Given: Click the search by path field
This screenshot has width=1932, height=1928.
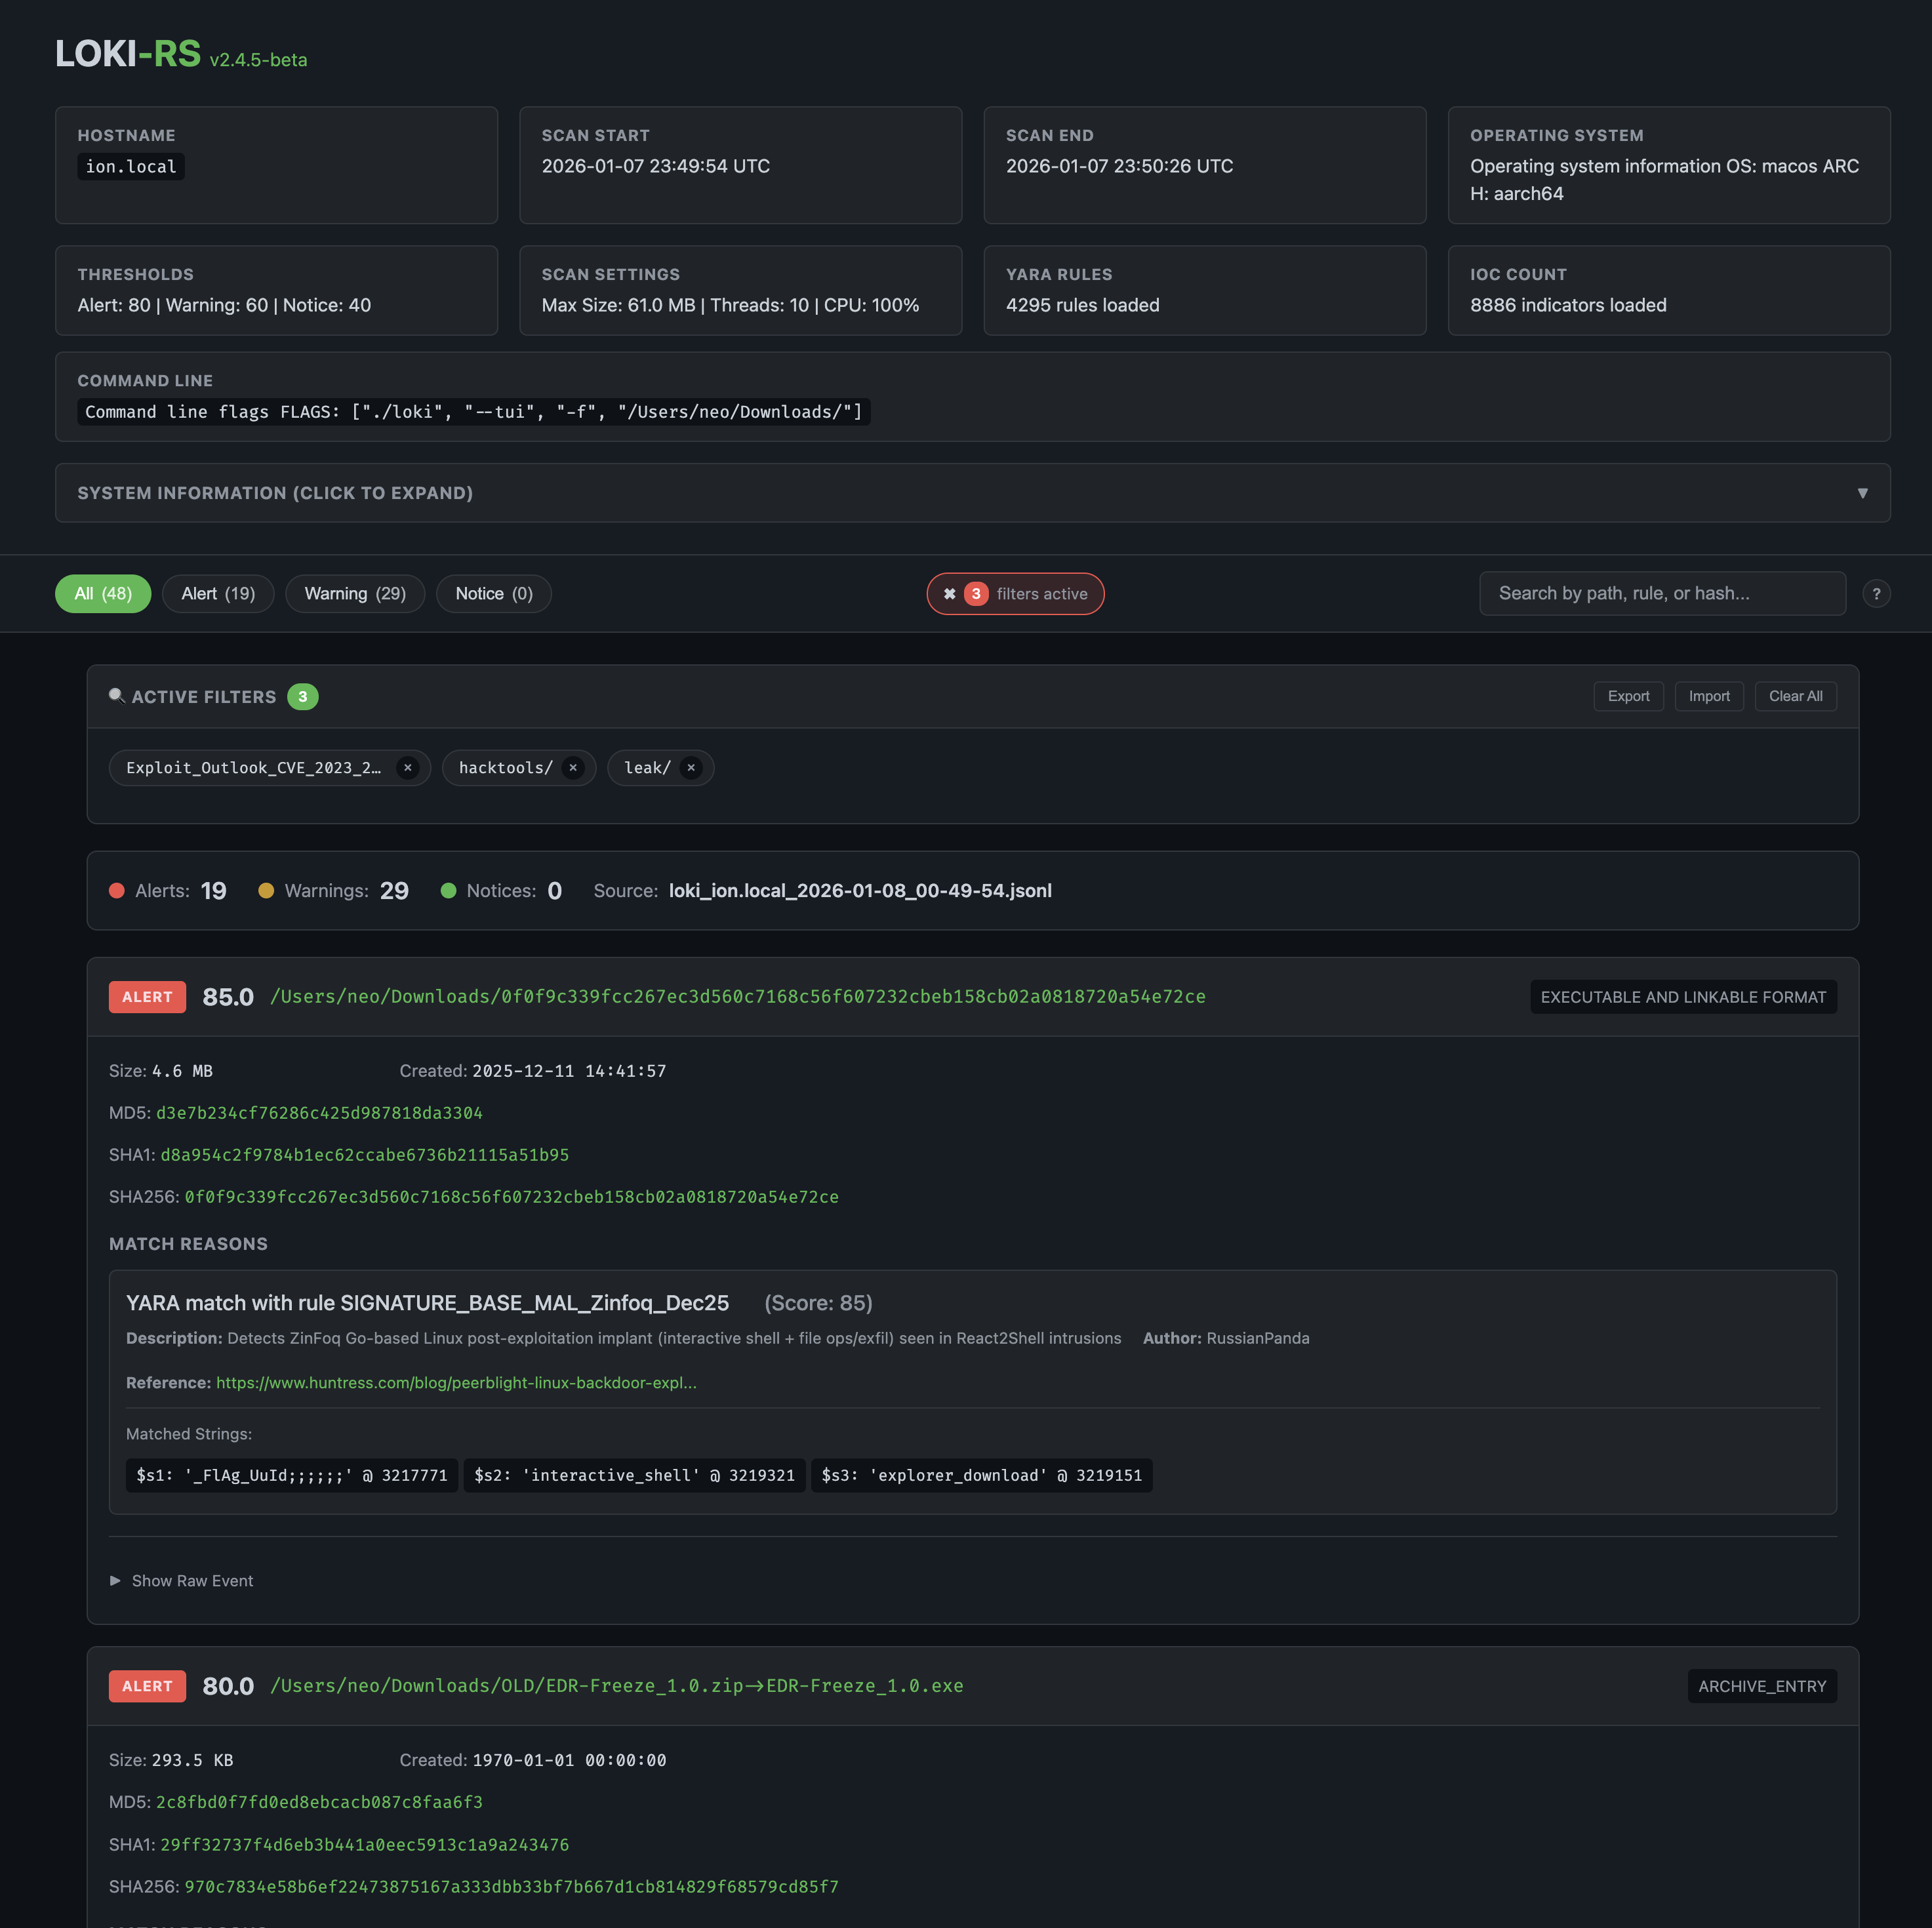Looking at the screenshot, I should (x=1661, y=593).
